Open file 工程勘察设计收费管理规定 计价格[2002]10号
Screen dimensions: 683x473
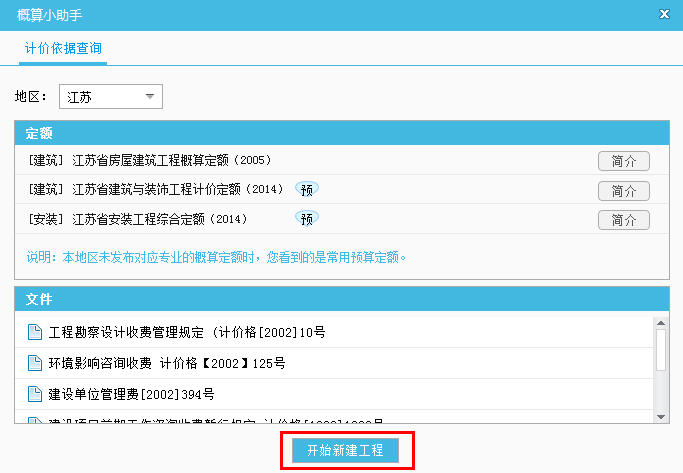(x=186, y=331)
